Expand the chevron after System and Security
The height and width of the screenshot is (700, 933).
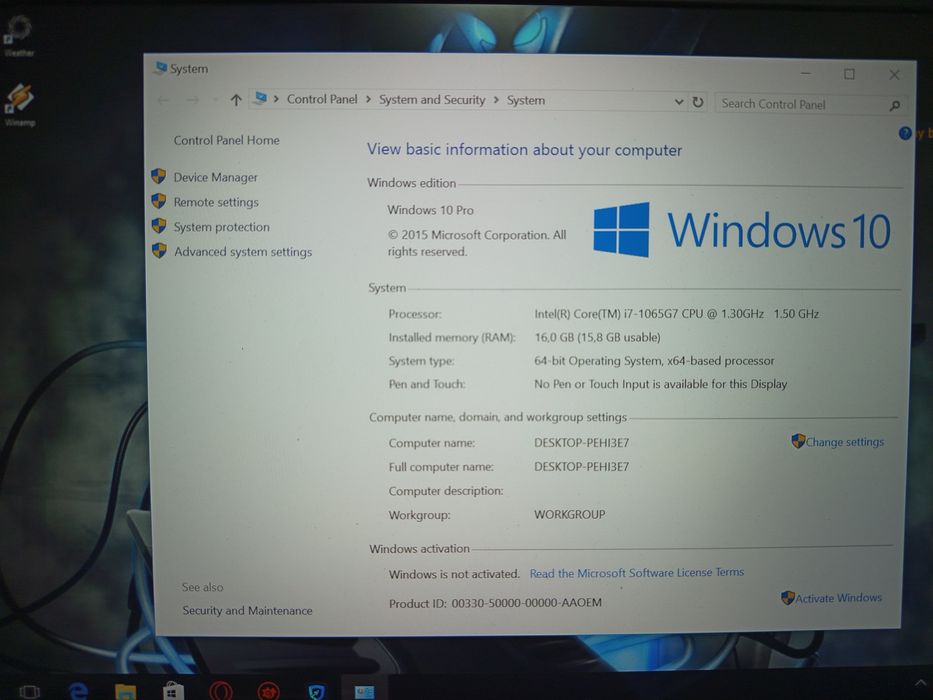coord(496,100)
